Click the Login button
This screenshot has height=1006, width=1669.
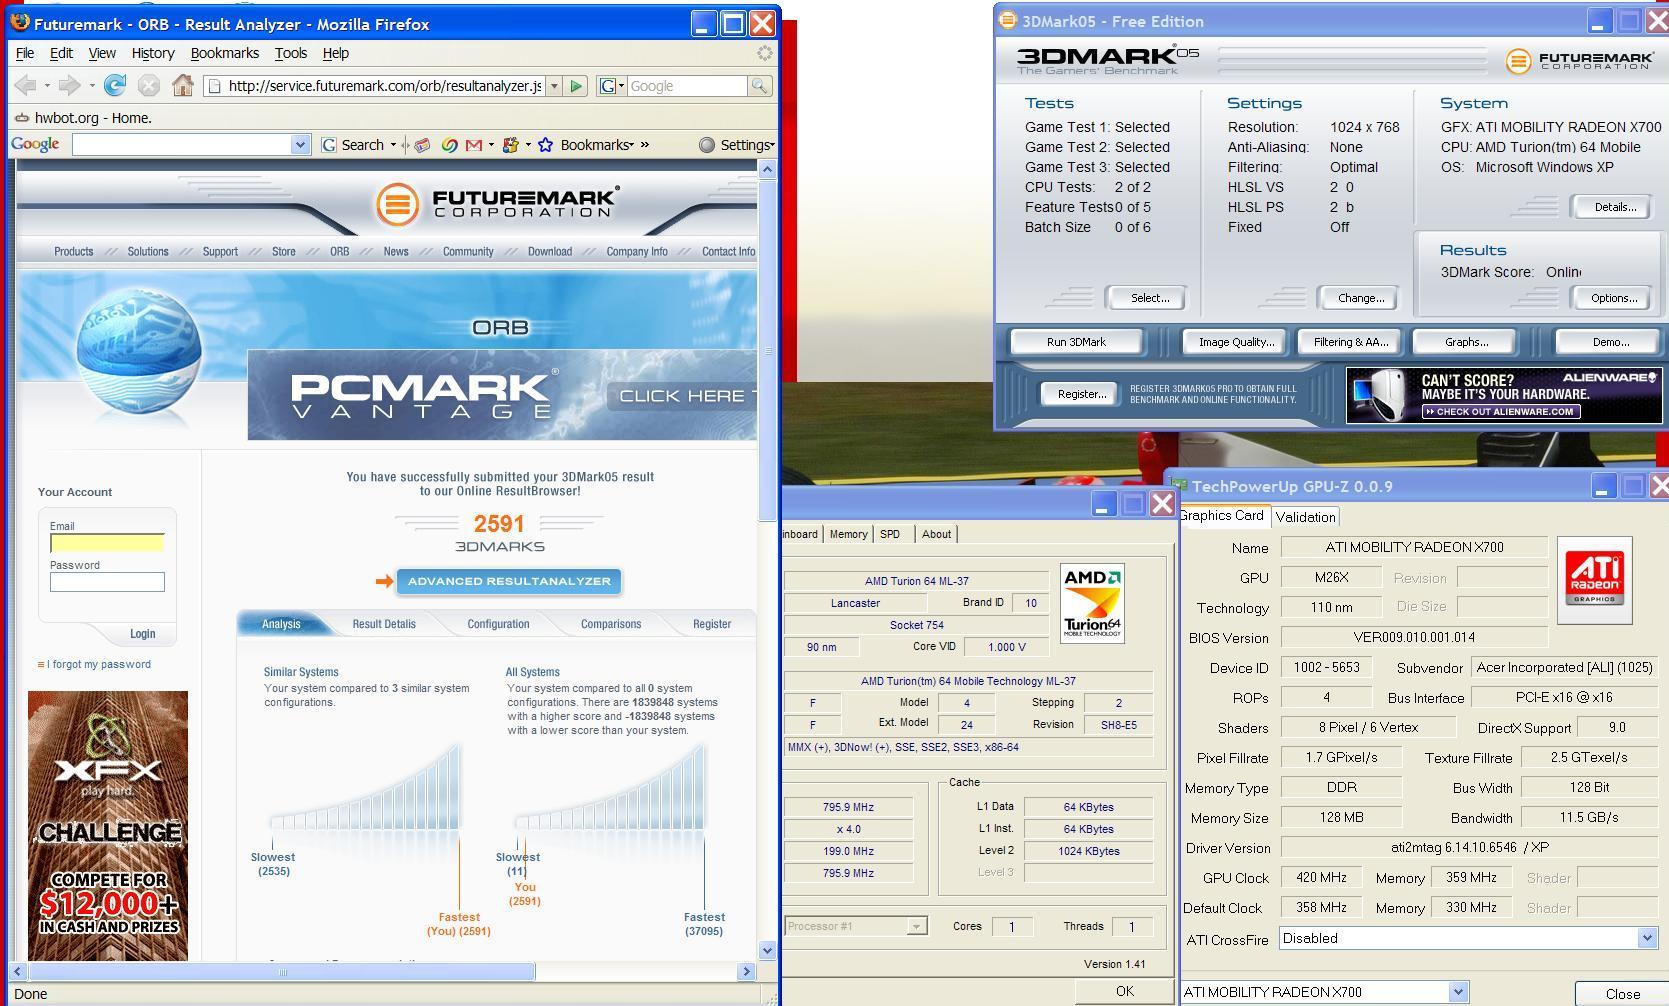point(142,634)
